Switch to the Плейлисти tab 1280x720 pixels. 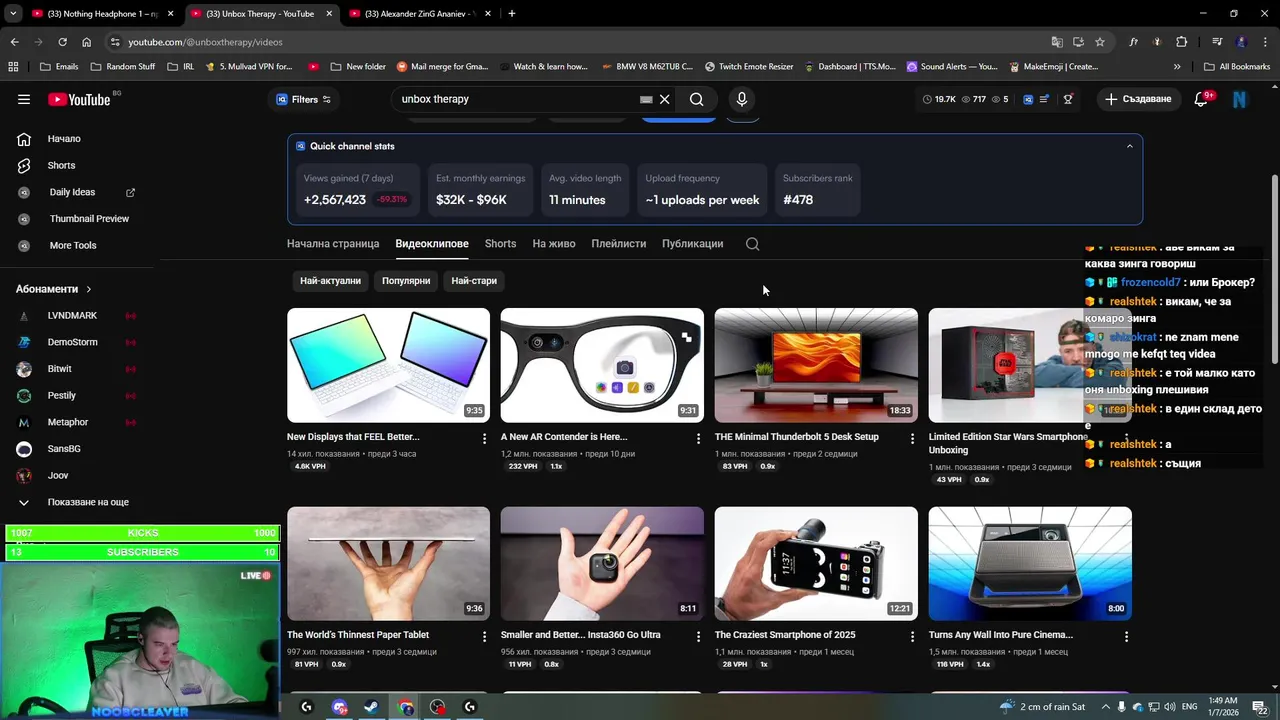point(618,244)
